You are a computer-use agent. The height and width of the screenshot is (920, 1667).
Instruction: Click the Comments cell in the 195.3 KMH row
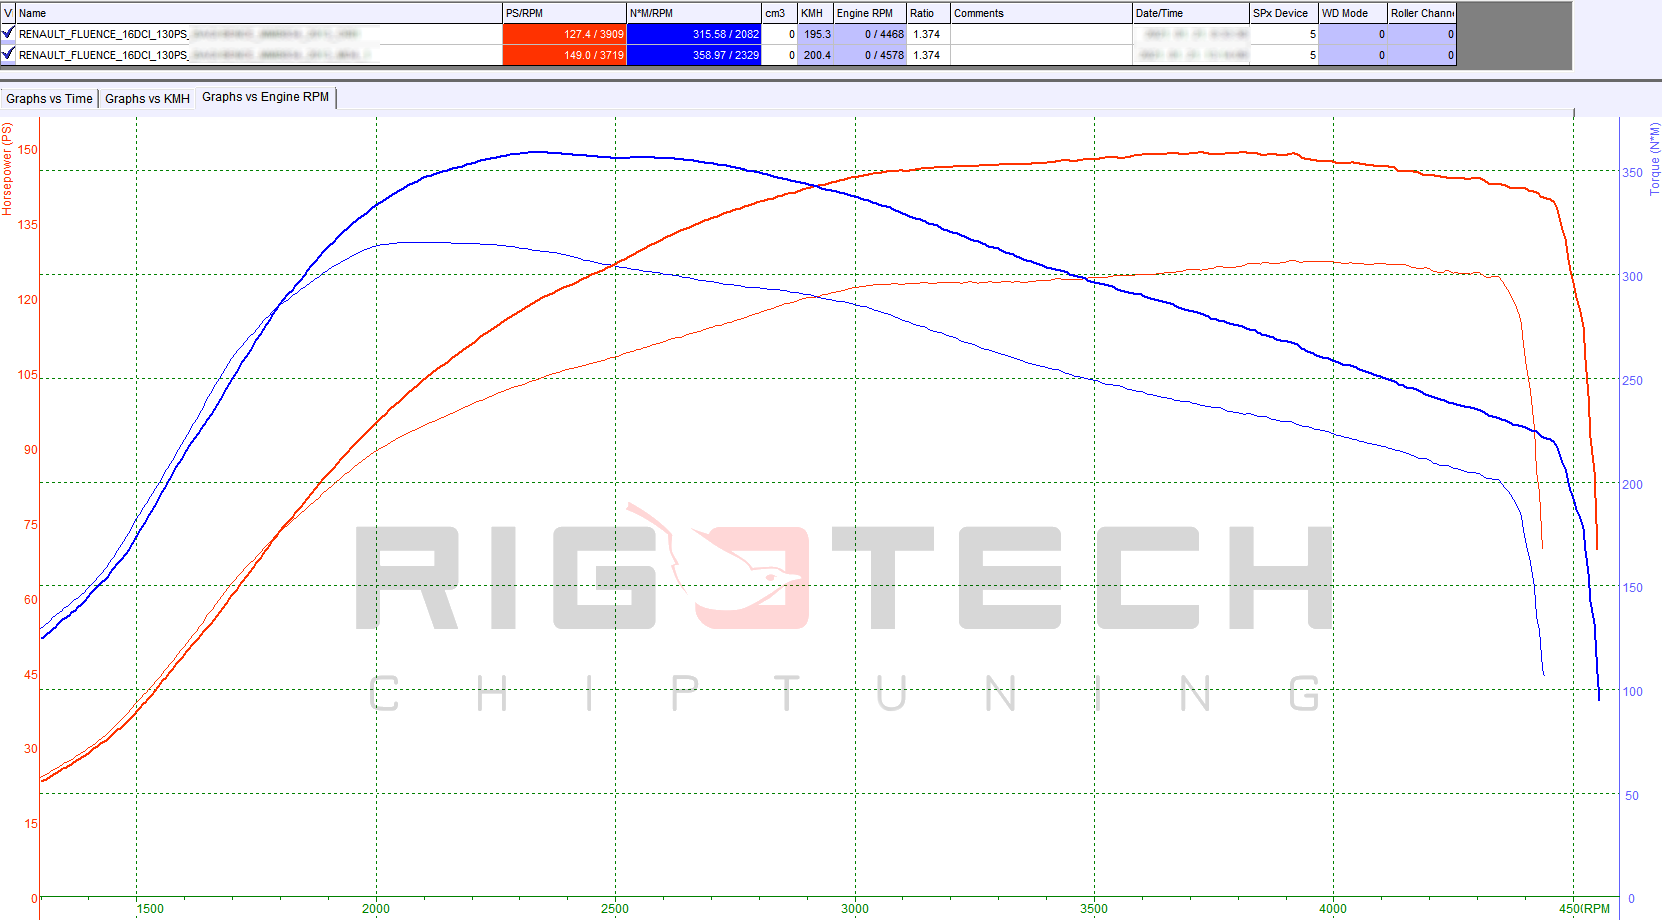tap(1041, 34)
